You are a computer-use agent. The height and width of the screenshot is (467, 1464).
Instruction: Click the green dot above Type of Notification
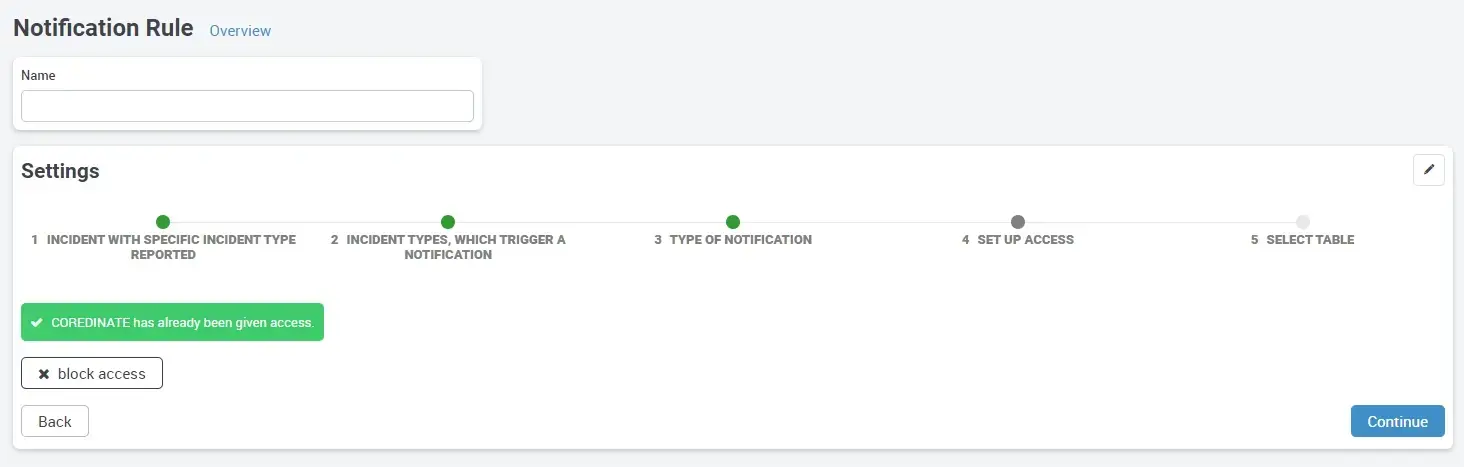[x=733, y=222]
